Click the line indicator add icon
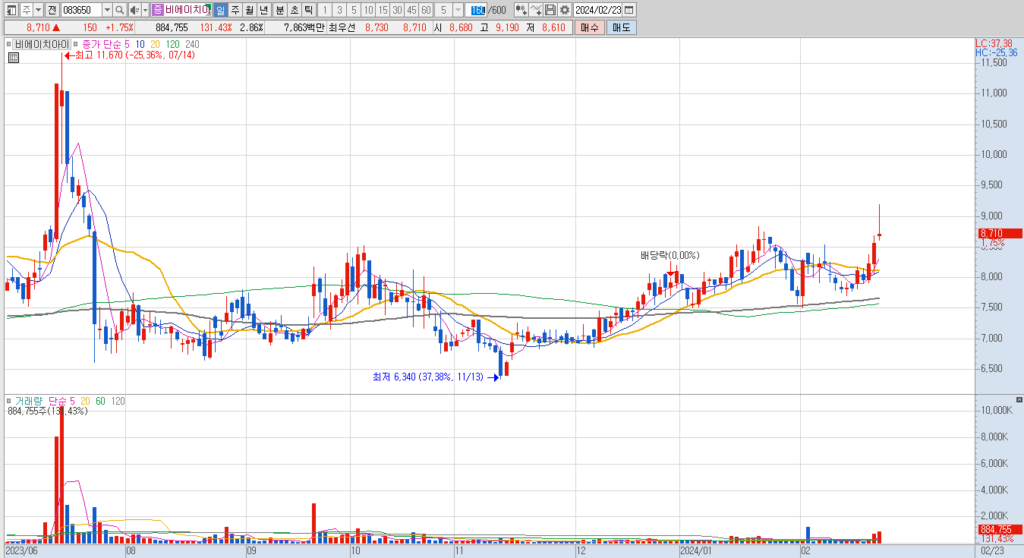1024x558 pixels. pos(536,10)
